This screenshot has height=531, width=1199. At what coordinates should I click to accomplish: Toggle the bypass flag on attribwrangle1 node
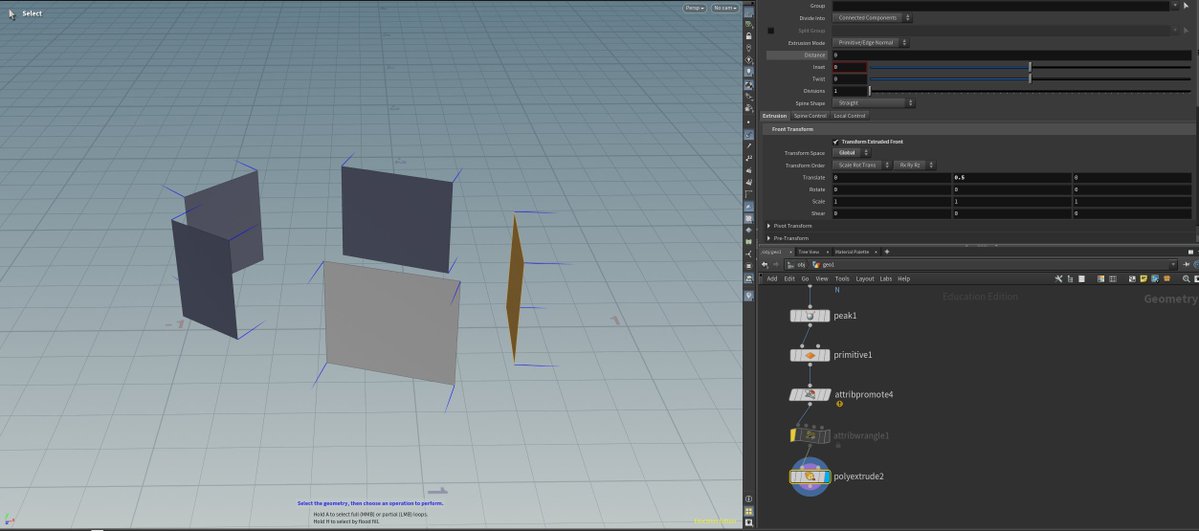click(x=794, y=435)
